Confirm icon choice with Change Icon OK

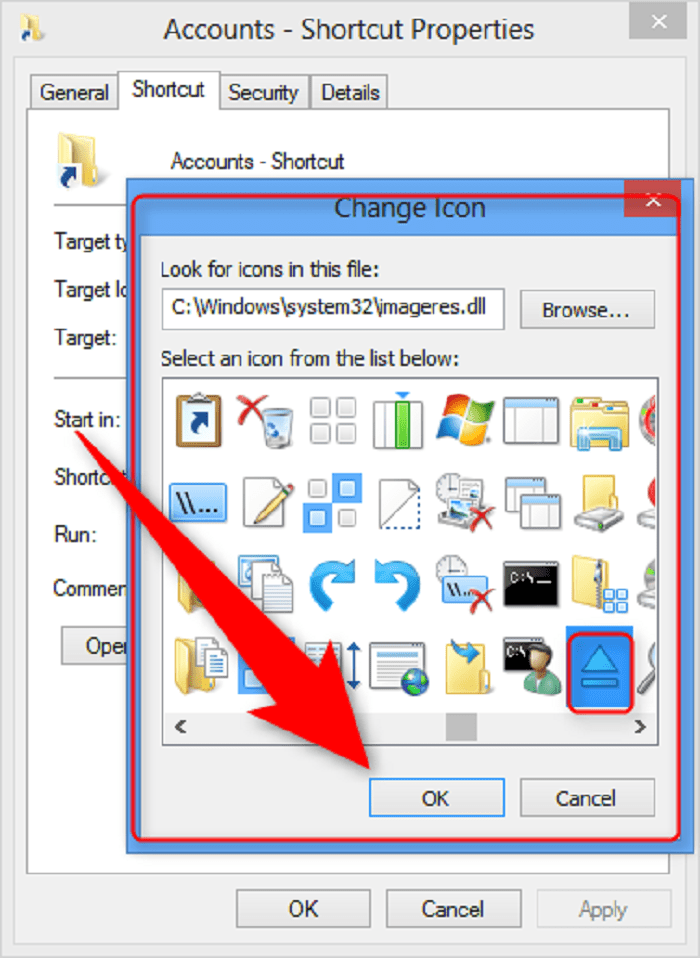tap(436, 797)
